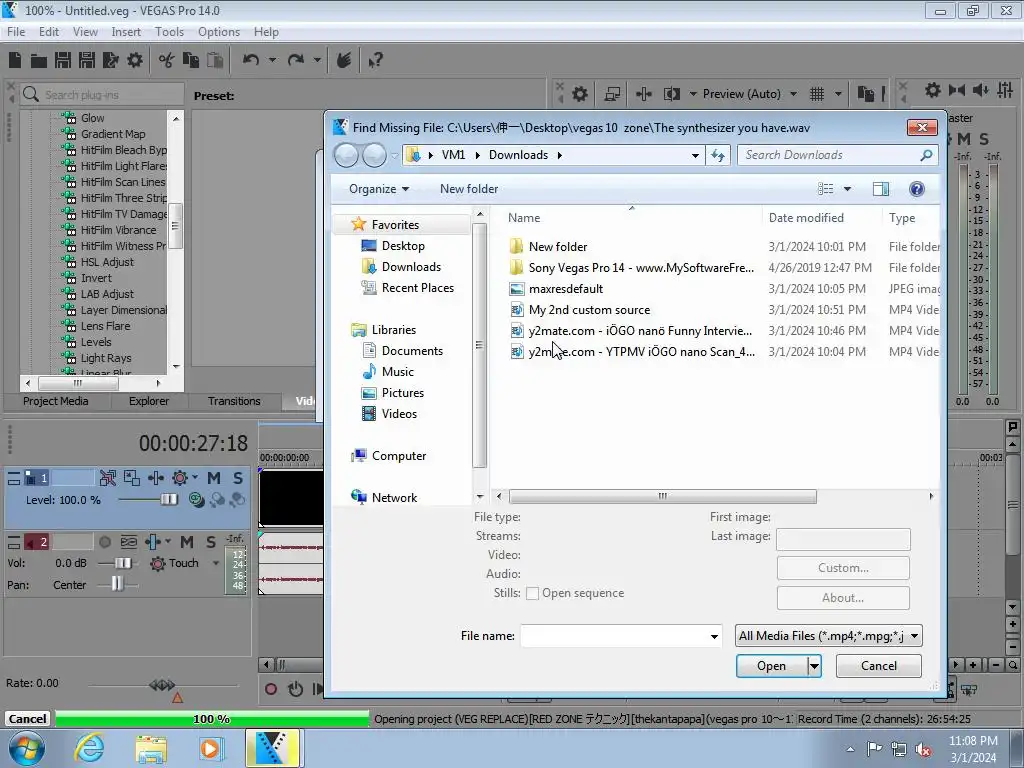Solo video track 1

click(238, 479)
